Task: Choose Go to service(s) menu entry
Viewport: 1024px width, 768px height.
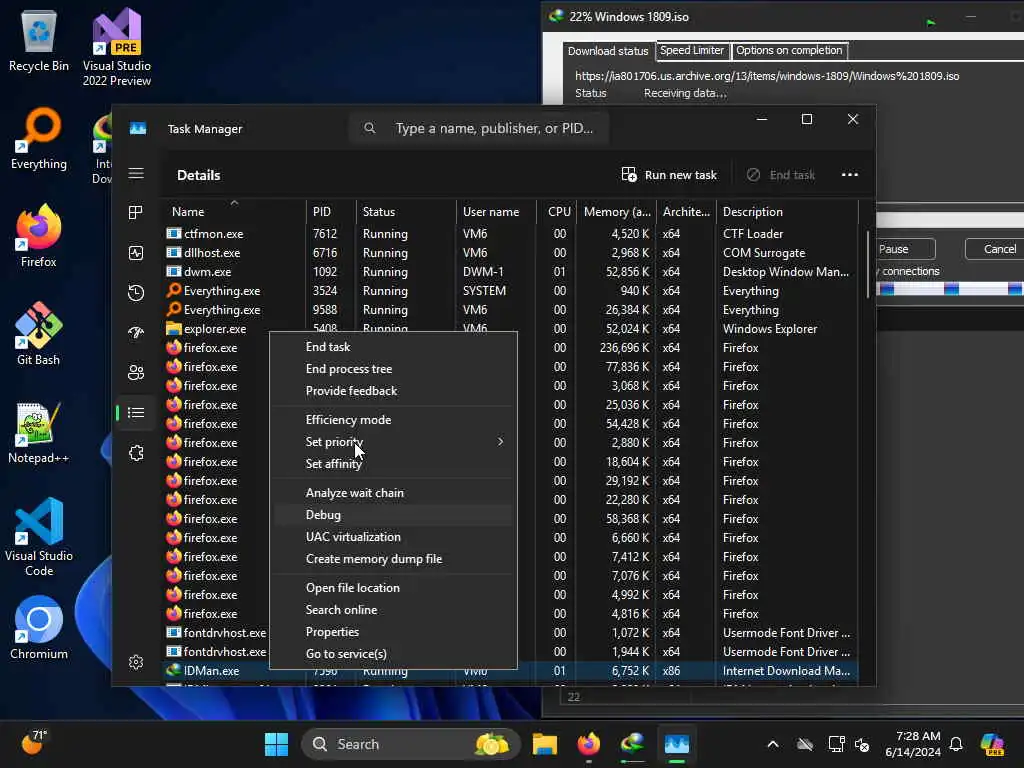Action: click(393, 654)
